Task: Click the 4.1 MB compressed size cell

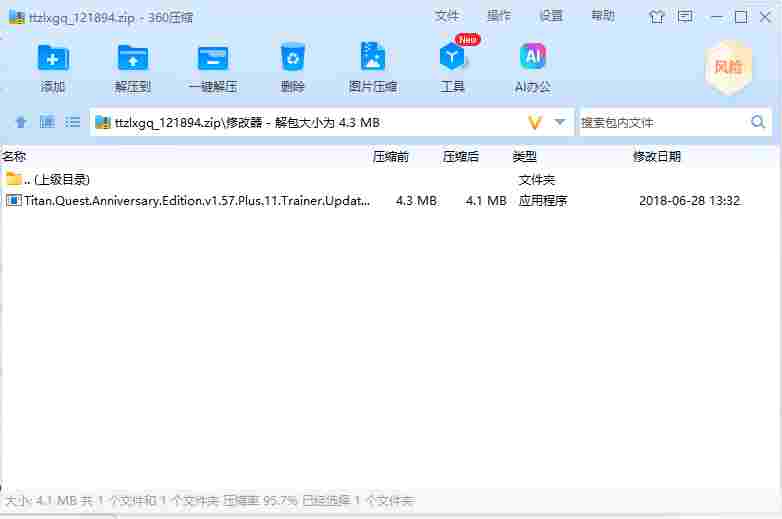Action: click(486, 201)
